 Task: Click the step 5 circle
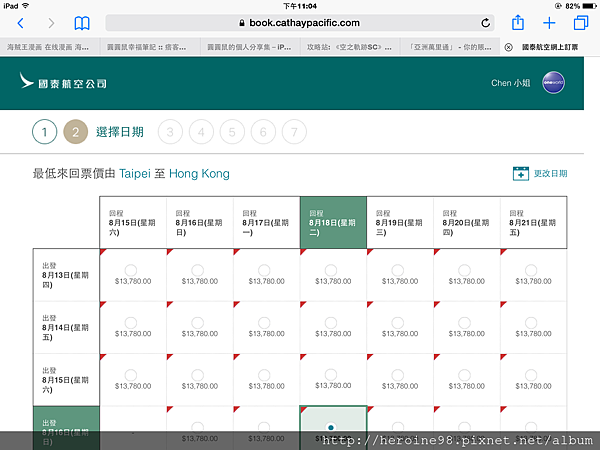(x=232, y=132)
